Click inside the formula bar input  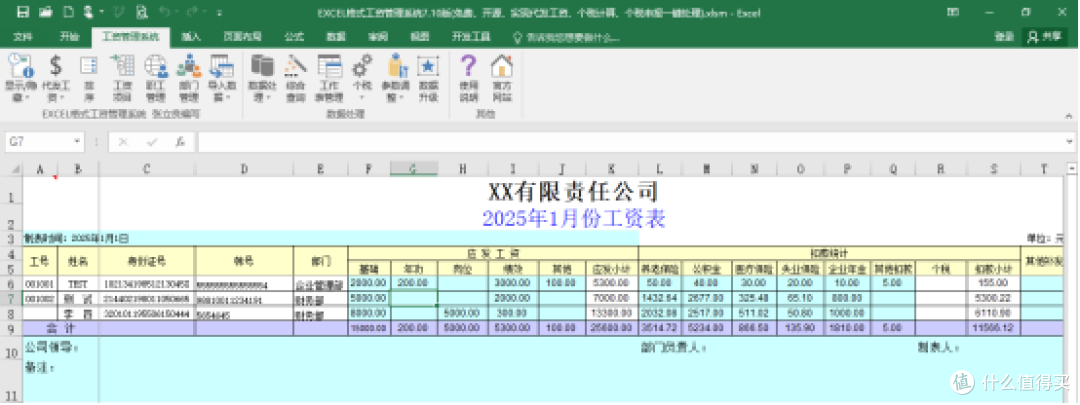point(630,142)
